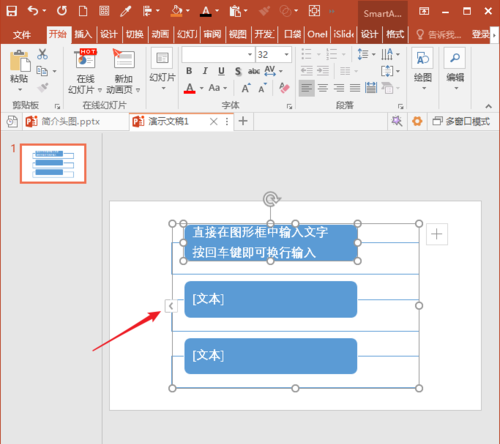
Task: Click the shape fill bucket color icon
Action: pos(176,11)
